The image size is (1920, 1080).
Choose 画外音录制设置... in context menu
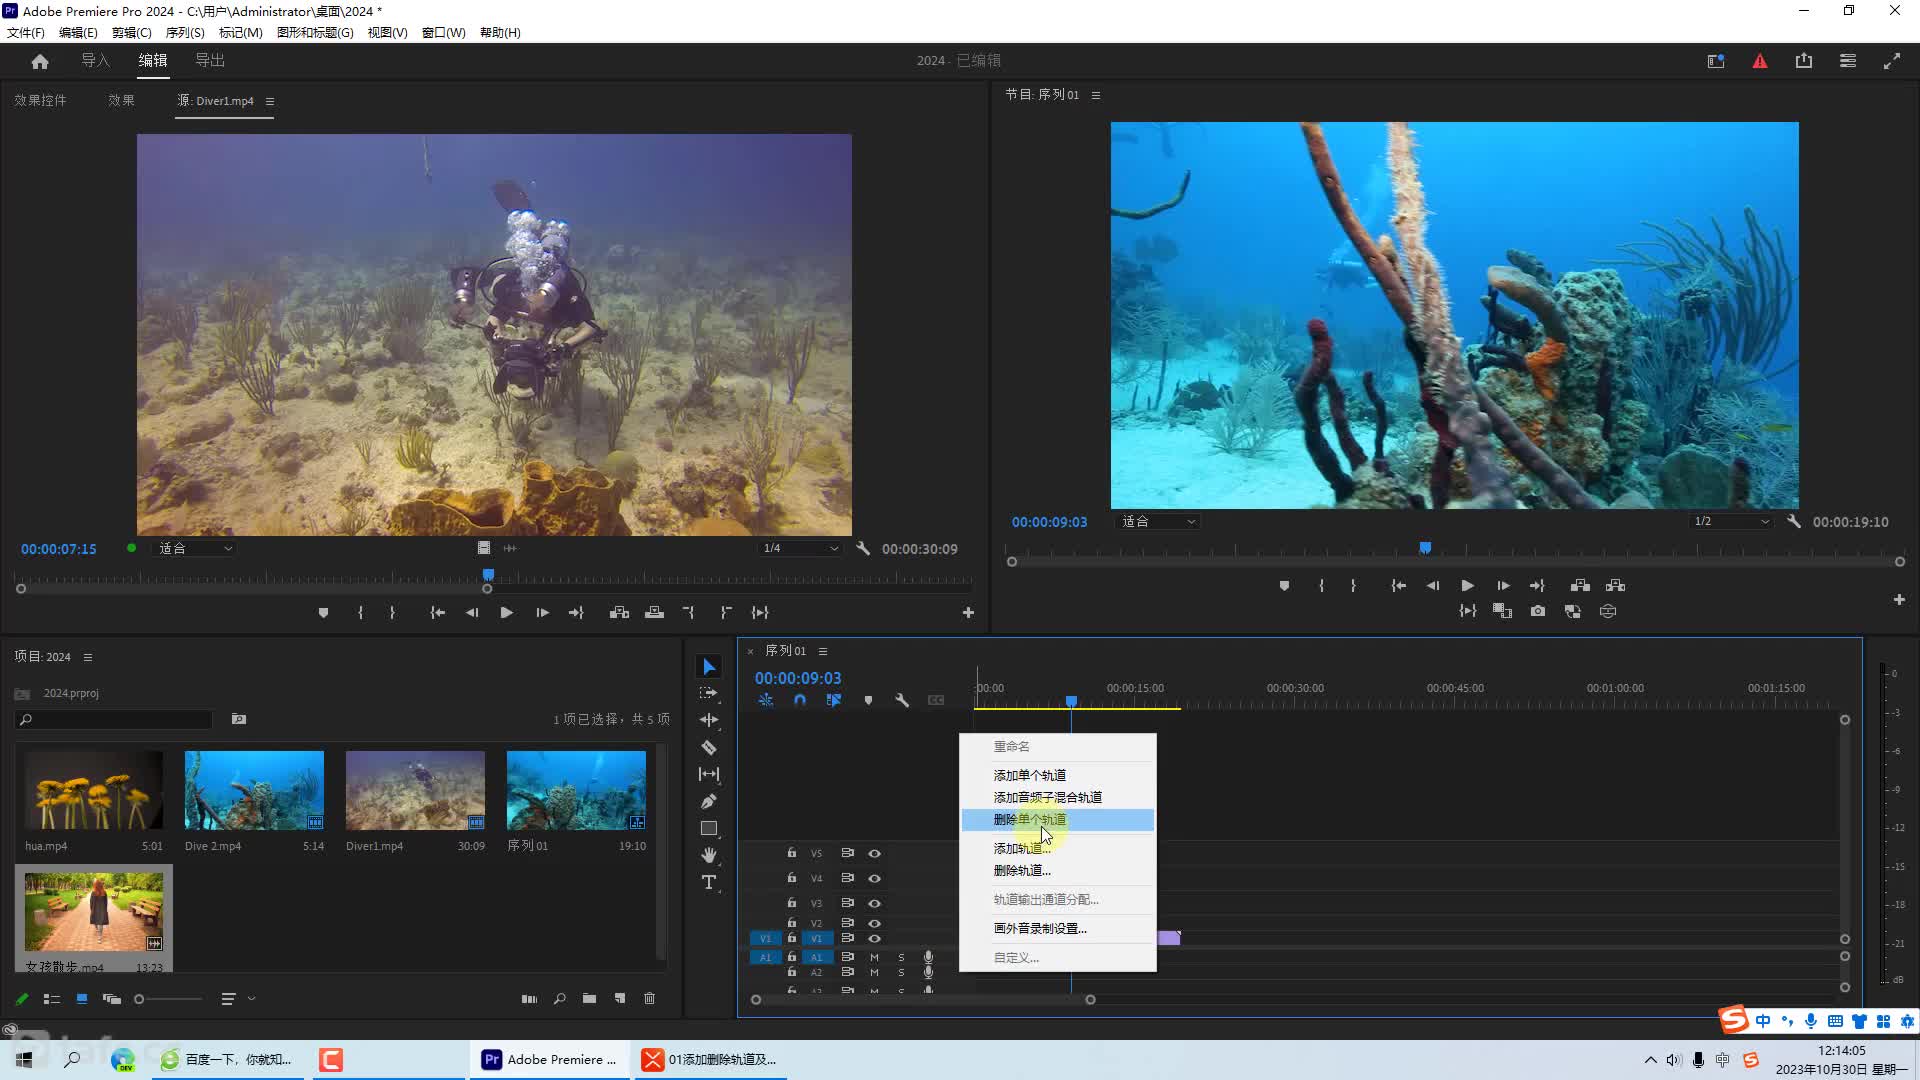click(x=1057, y=928)
